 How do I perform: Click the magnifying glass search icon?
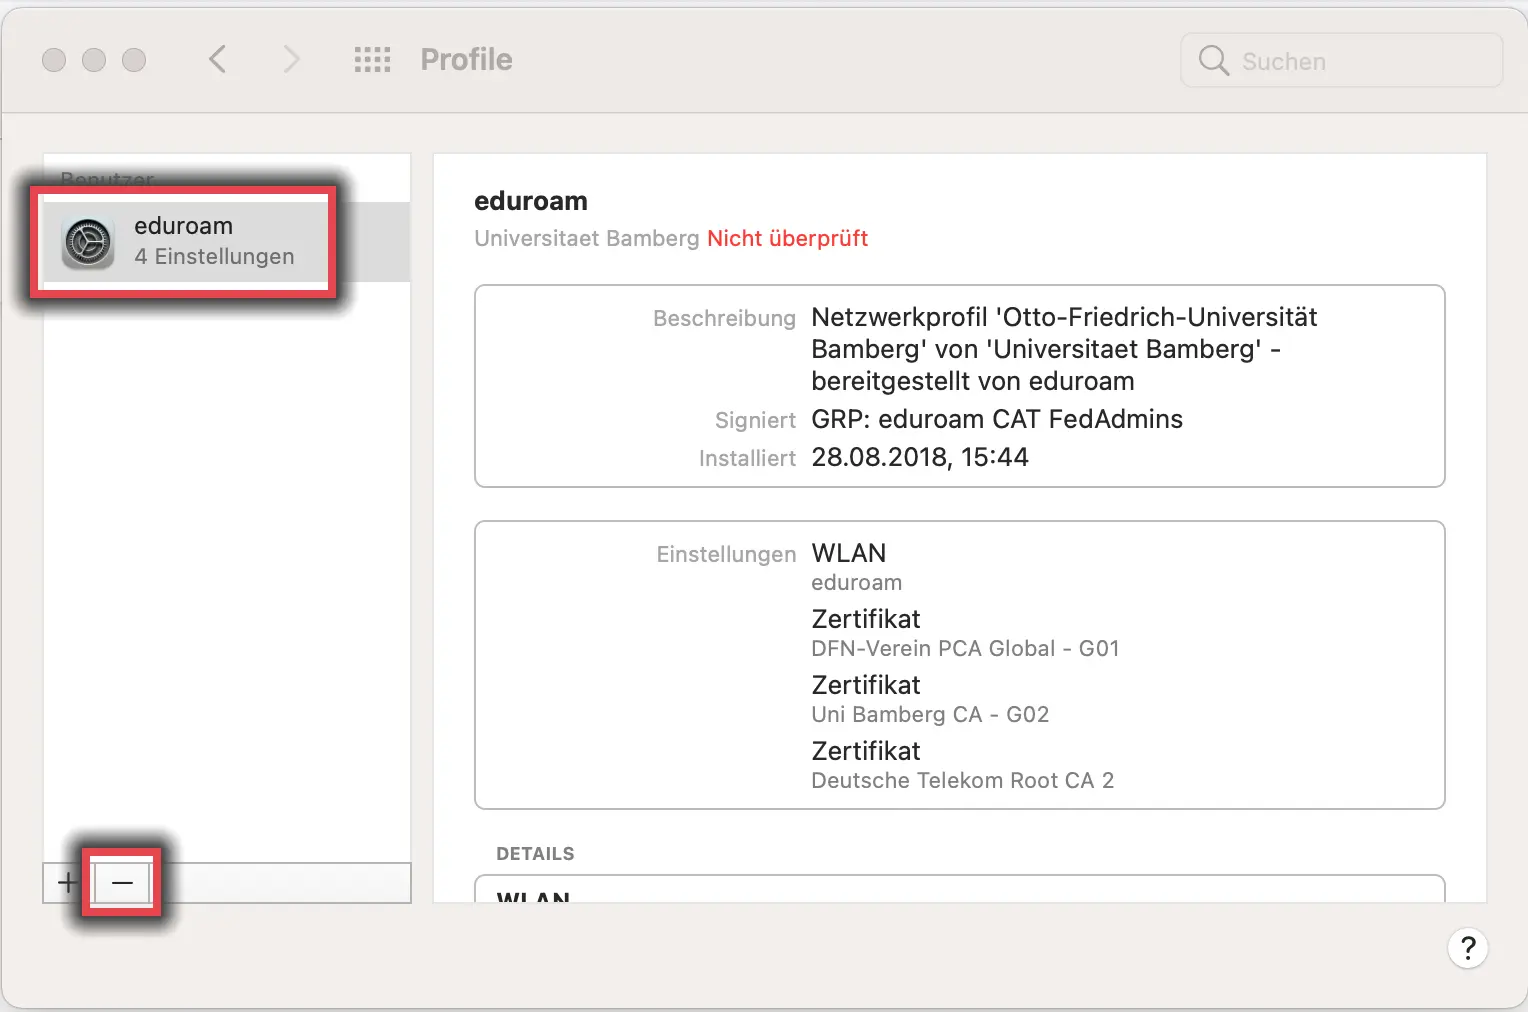[1213, 61]
